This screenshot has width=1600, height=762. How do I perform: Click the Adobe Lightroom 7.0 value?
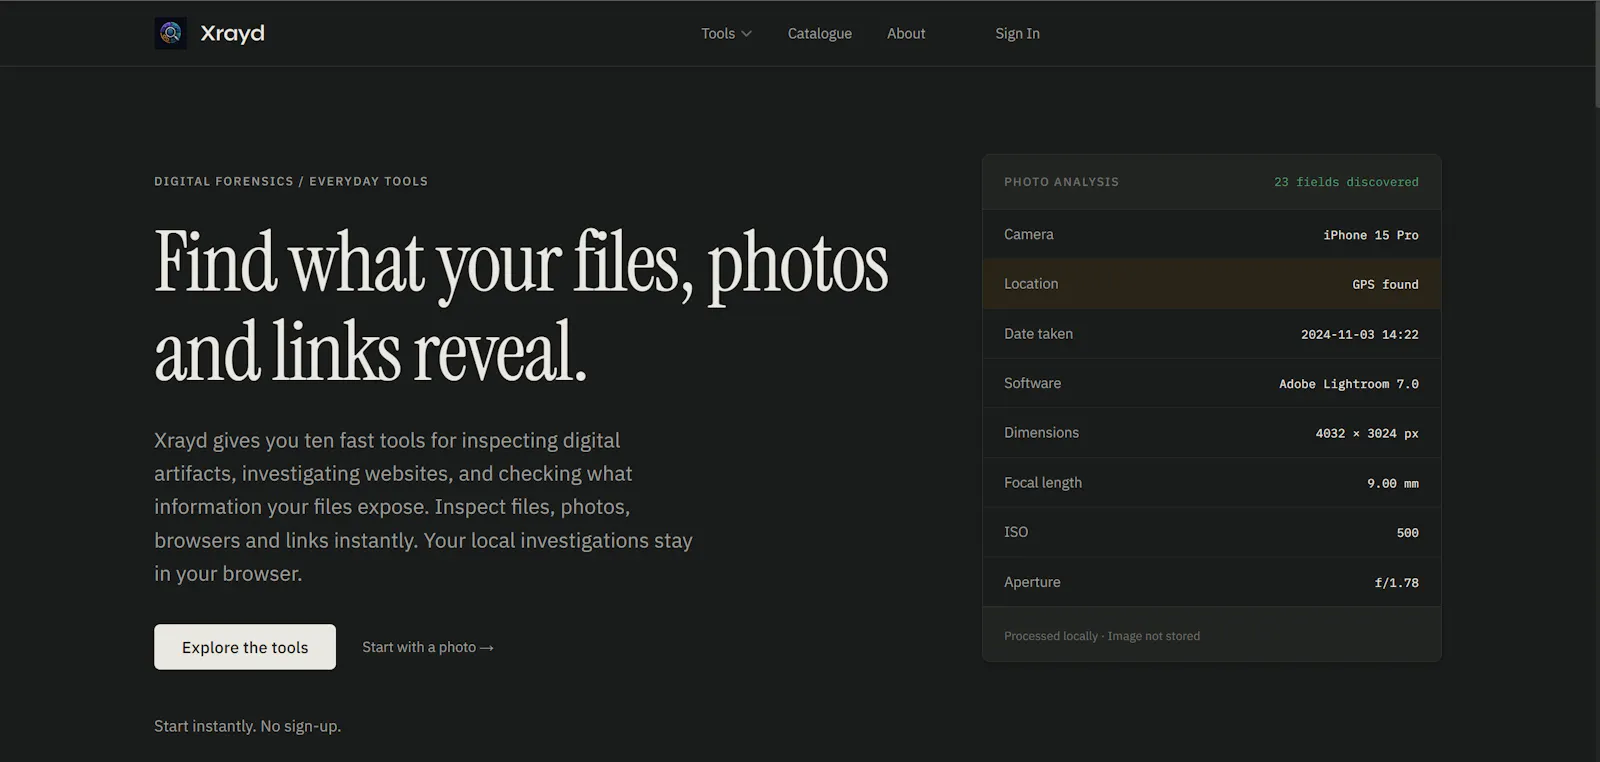click(1348, 384)
